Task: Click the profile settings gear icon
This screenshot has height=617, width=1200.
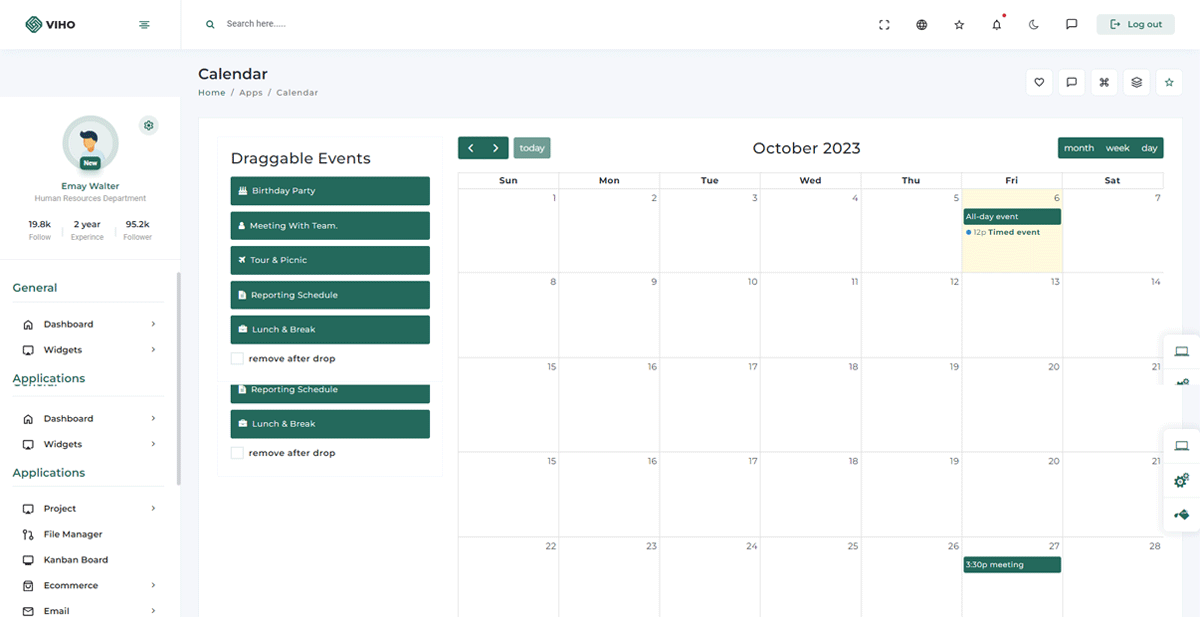Action: [x=149, y=126]
